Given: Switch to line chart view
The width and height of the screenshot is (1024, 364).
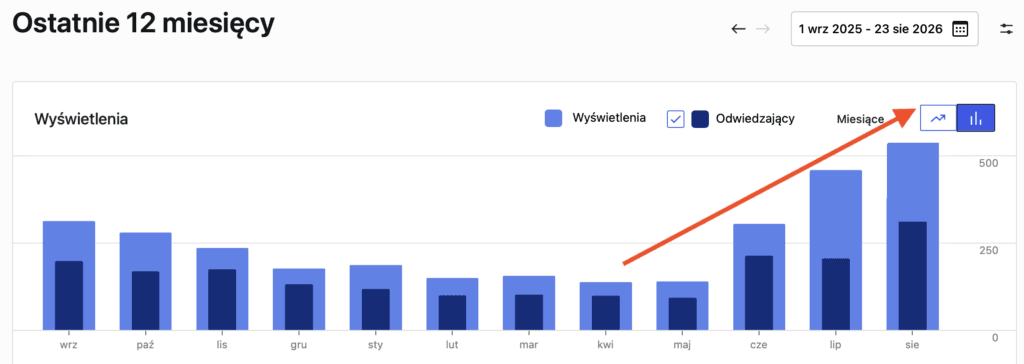Looking at the screenshot, I should (x=938, y=118).
